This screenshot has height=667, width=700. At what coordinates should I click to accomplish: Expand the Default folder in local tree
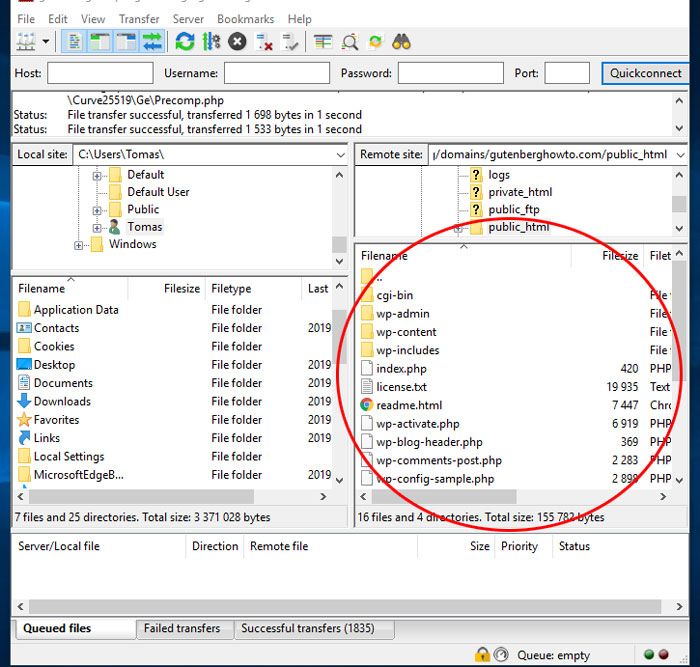click(x=97, y=176)
